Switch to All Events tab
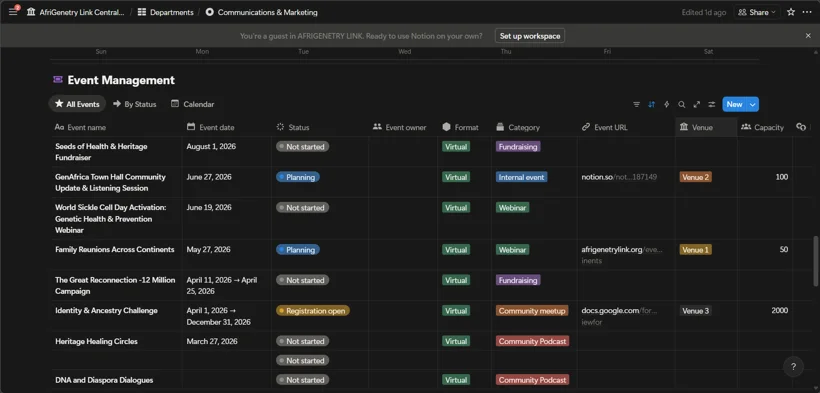Screen dimensions: 820x393 (x=77, y=104)
